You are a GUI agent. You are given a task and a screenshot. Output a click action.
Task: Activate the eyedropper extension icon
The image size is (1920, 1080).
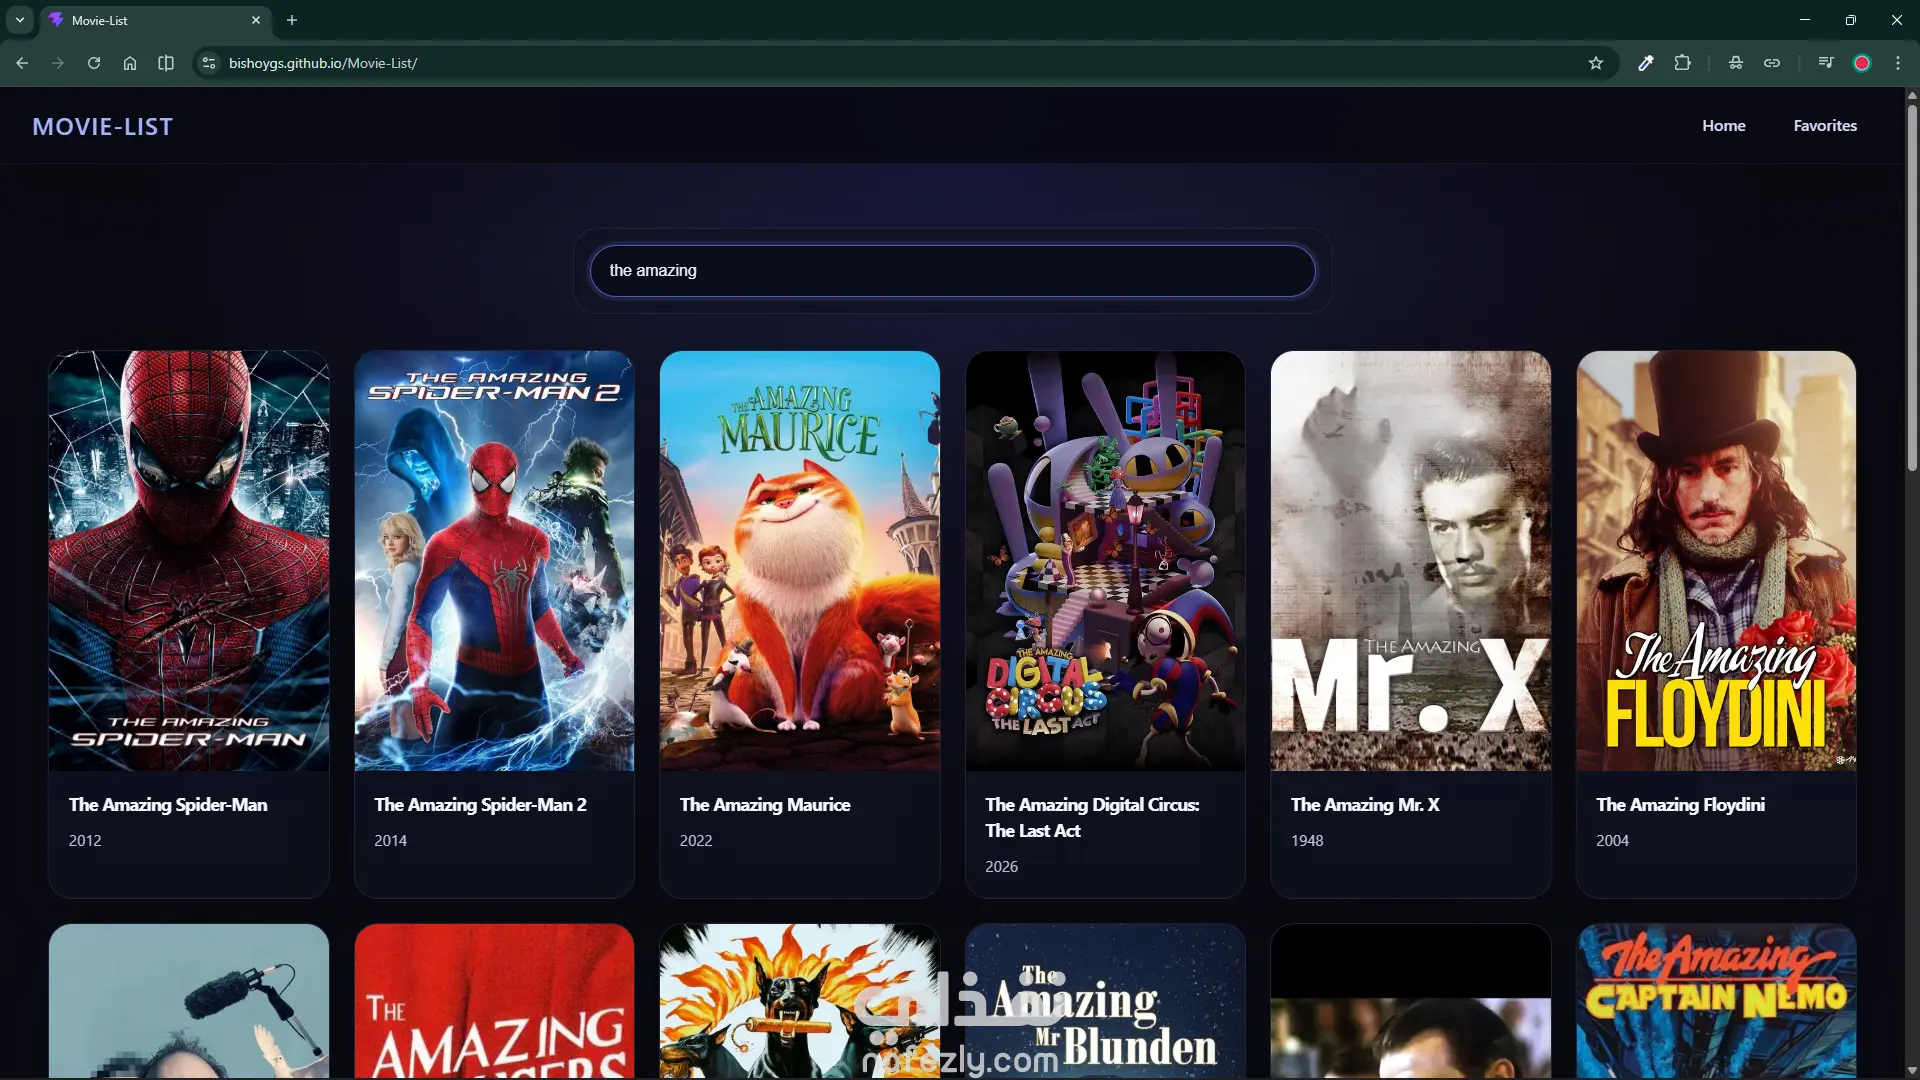coord(1645,63)
